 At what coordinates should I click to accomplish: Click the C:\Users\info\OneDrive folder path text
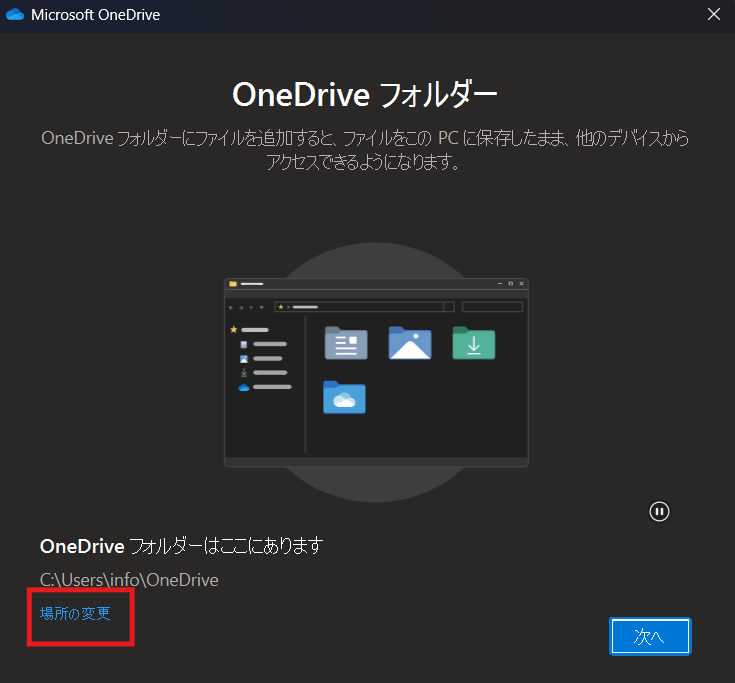click(x=129, y=580)
